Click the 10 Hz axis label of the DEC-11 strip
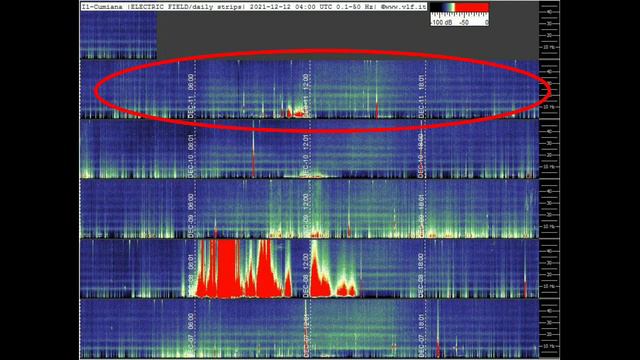The height and width of the screenshot is (360, 640). (550, 107)
